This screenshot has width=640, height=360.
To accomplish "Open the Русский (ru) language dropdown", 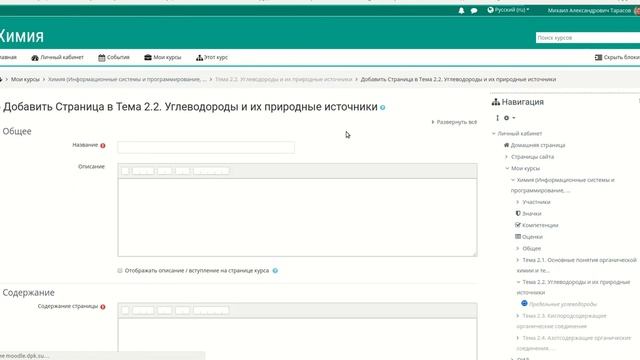I will (x=508, y=10).
